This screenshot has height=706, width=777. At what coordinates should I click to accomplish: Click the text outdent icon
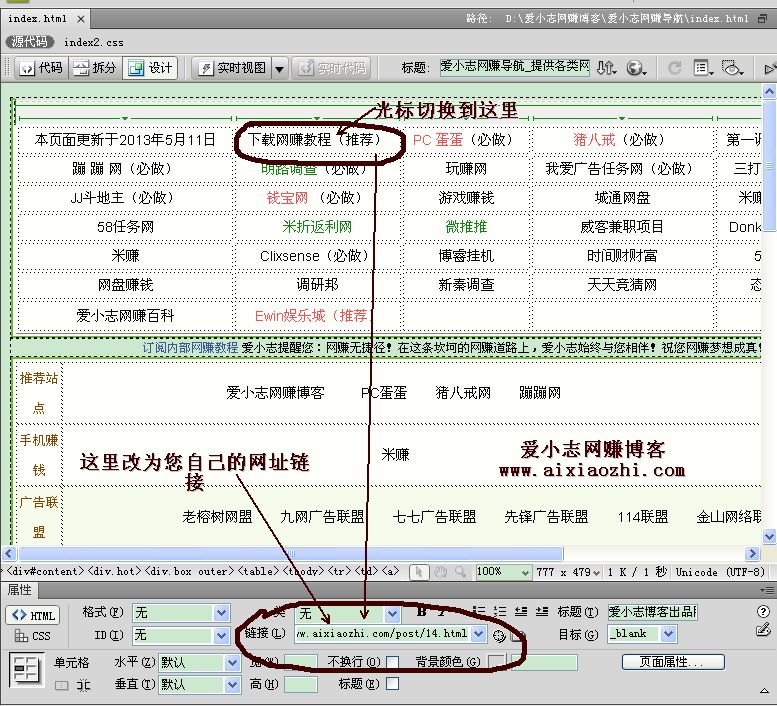[x=520, y=612]
